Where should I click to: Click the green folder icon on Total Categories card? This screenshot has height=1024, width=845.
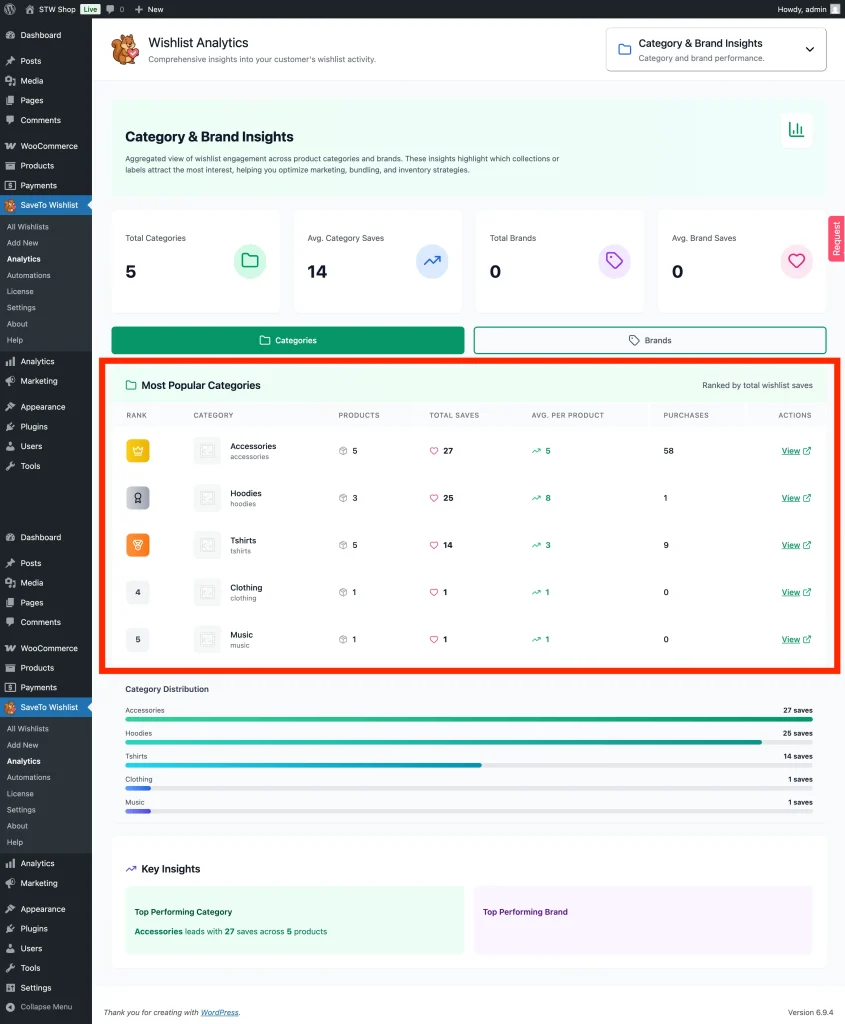(250, 261)
